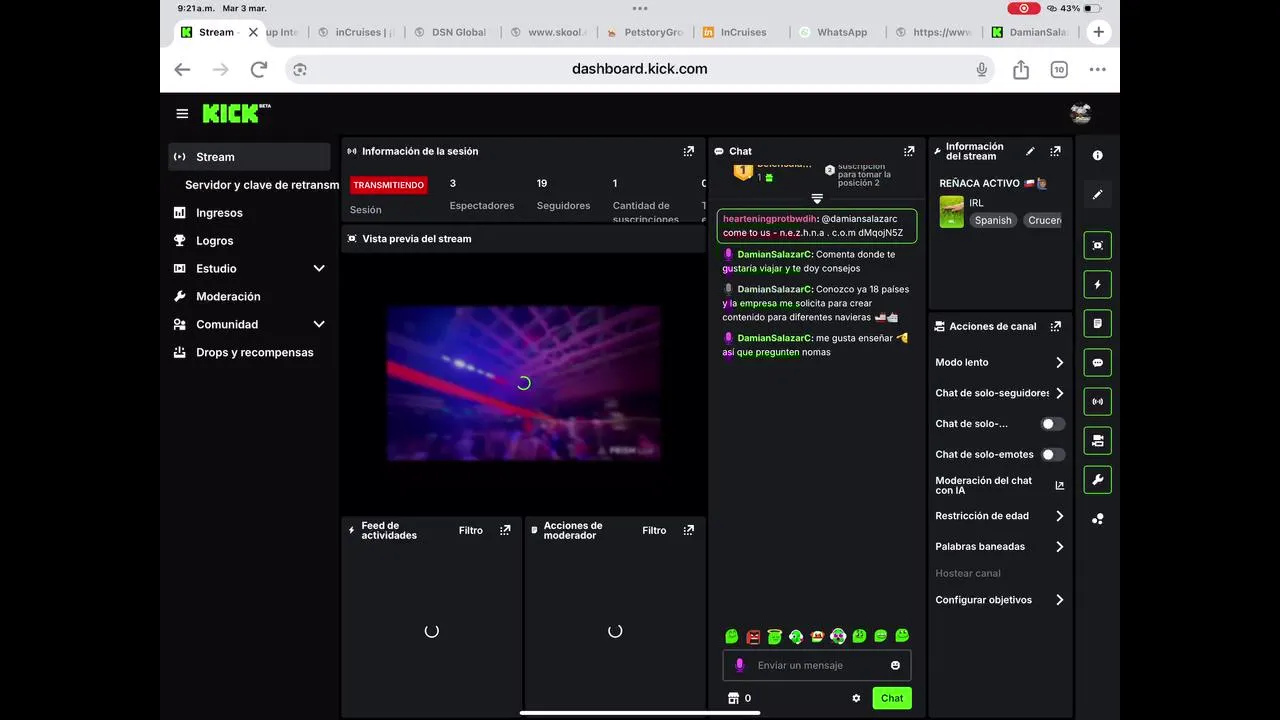Select Stream in the sidebar
The height and width of the screenshot is (720, 1280).
pos(250,157)
